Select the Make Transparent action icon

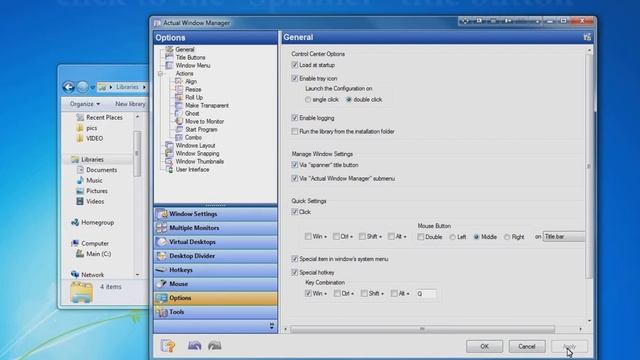(x=179, y=105)
